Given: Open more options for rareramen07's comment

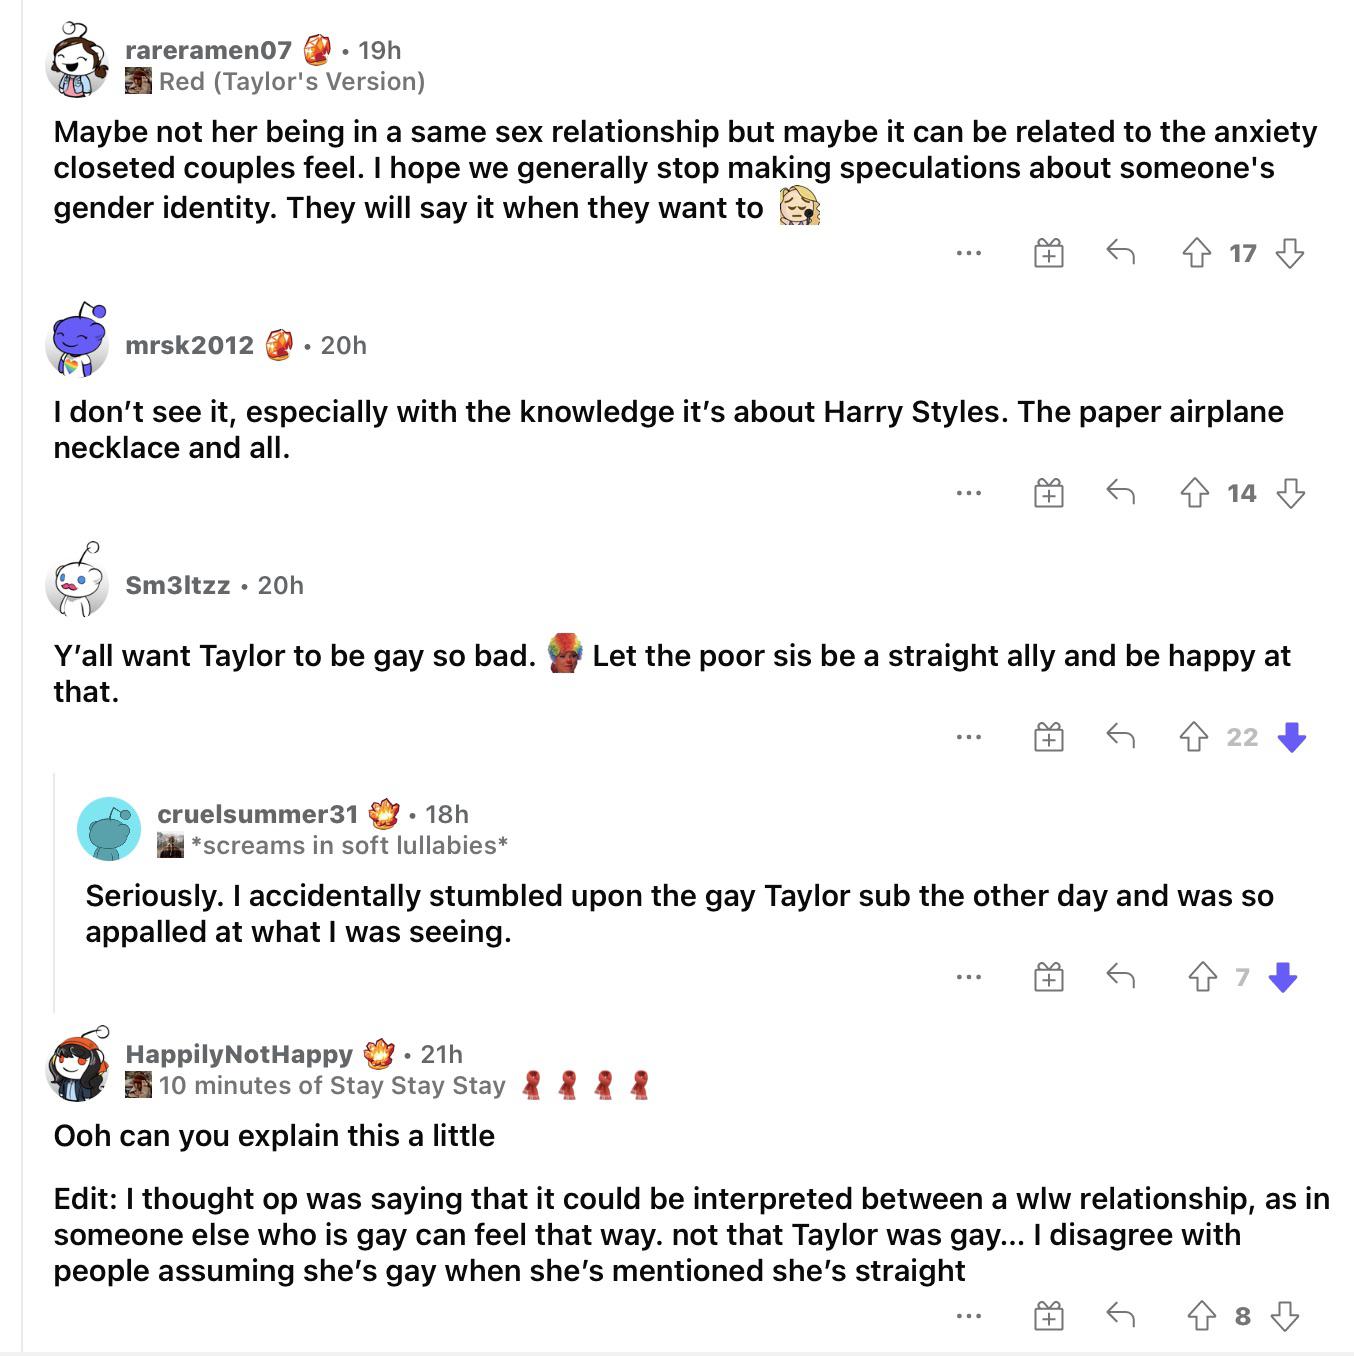Looking at the screenshot, I should [x=968, y=253].
